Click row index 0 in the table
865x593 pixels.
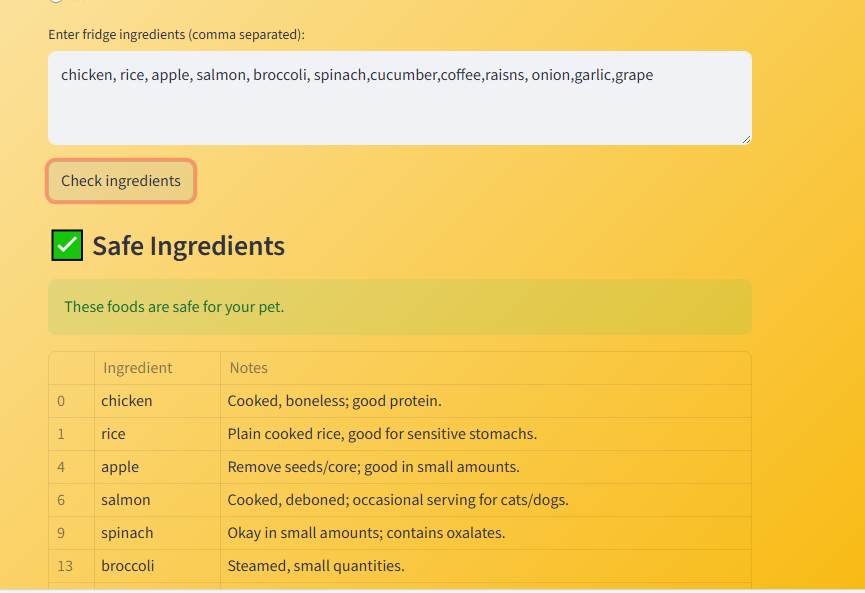click(60, 400)
